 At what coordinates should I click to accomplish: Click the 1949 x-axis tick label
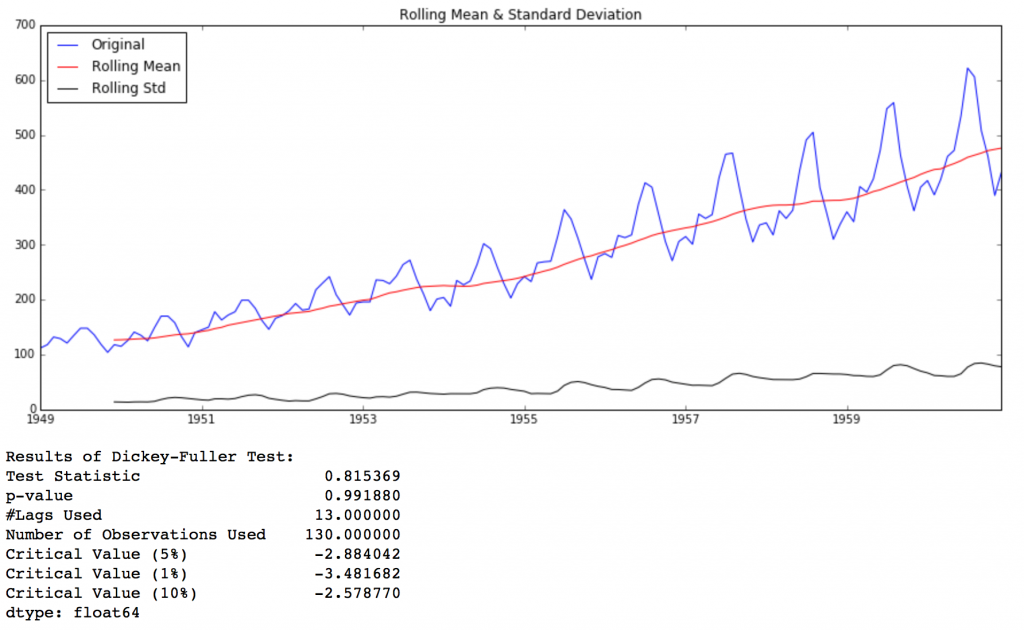coord(40,420)
